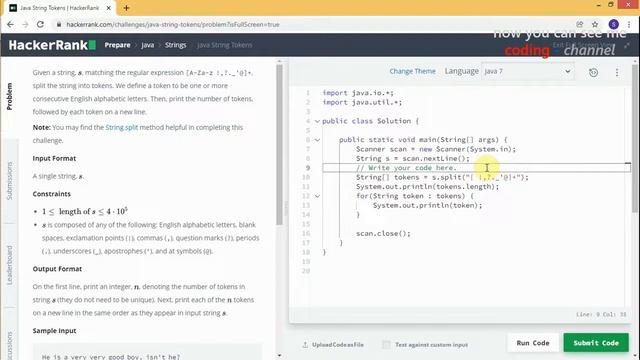Click Change Theme in editor

click(412, 71)
